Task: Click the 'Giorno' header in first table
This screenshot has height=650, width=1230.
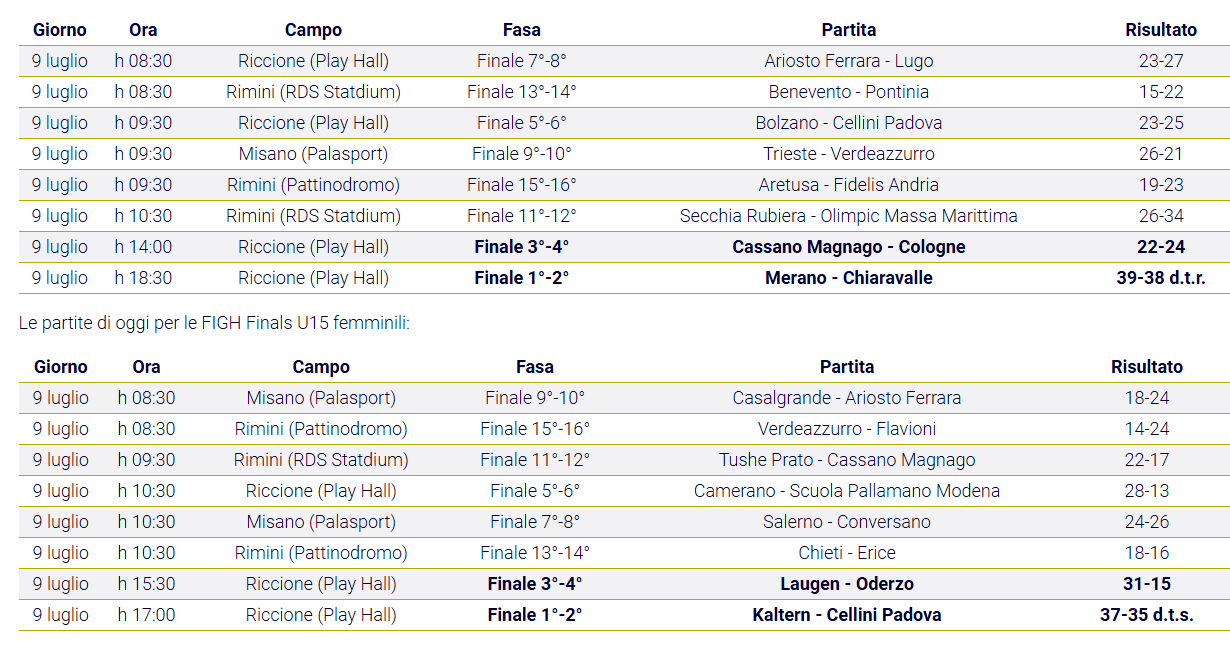Action: click(x=60, y=30)
